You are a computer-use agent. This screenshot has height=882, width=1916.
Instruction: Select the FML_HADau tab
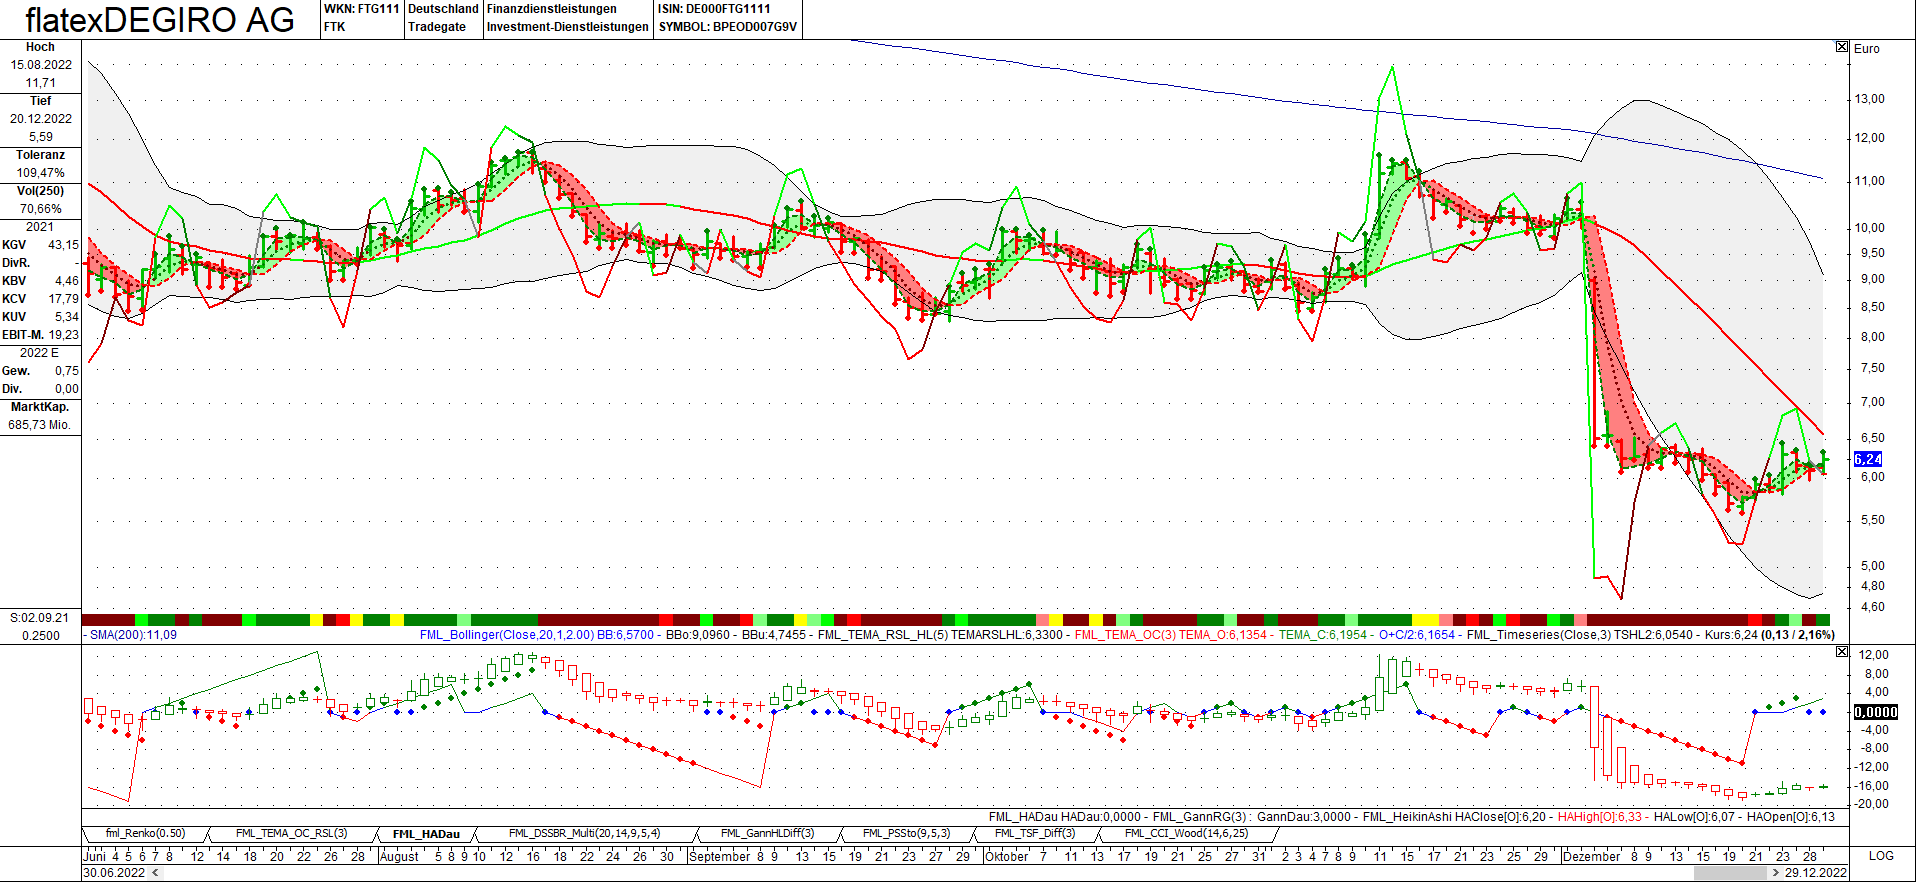point(426,834)
